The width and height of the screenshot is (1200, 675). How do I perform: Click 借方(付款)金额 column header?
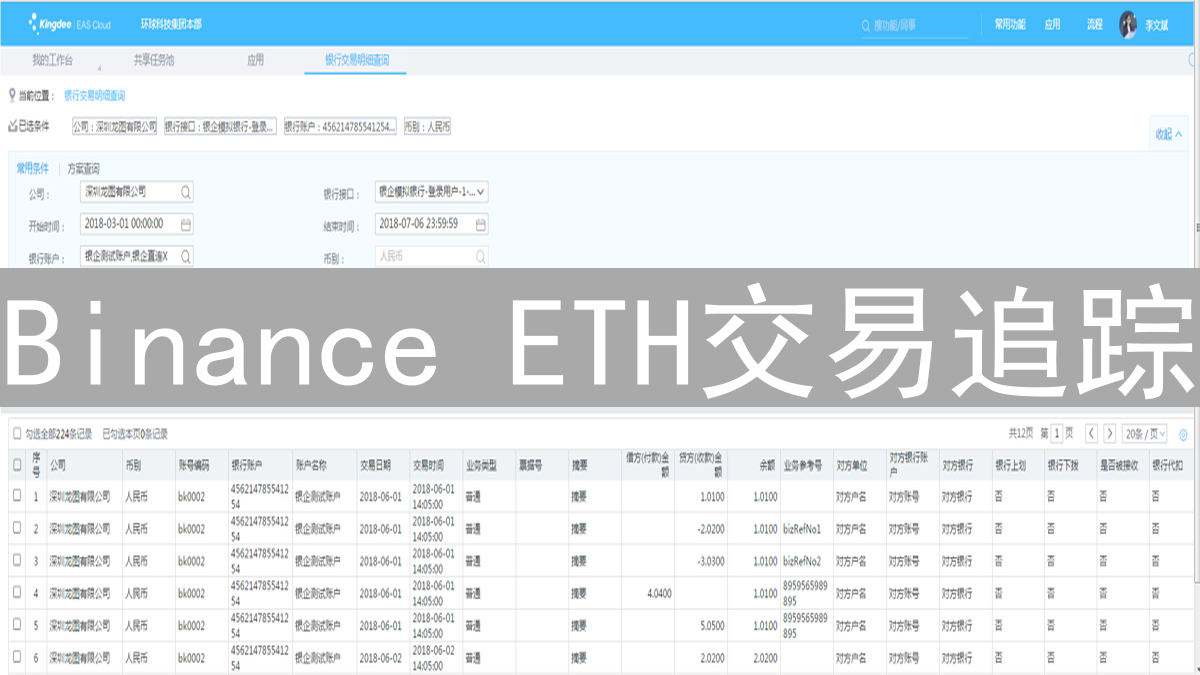pos(649,465)
